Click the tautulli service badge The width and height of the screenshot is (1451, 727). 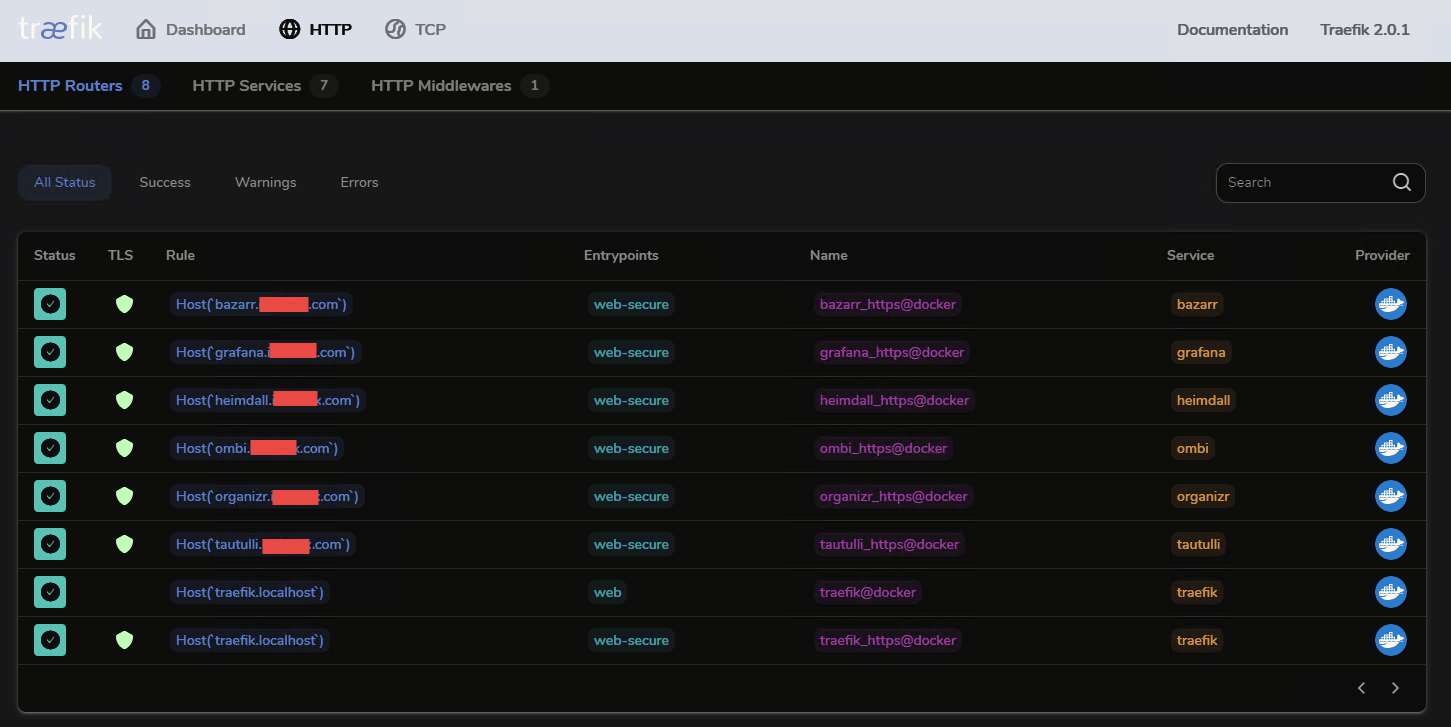click(x=1199, y=544)
